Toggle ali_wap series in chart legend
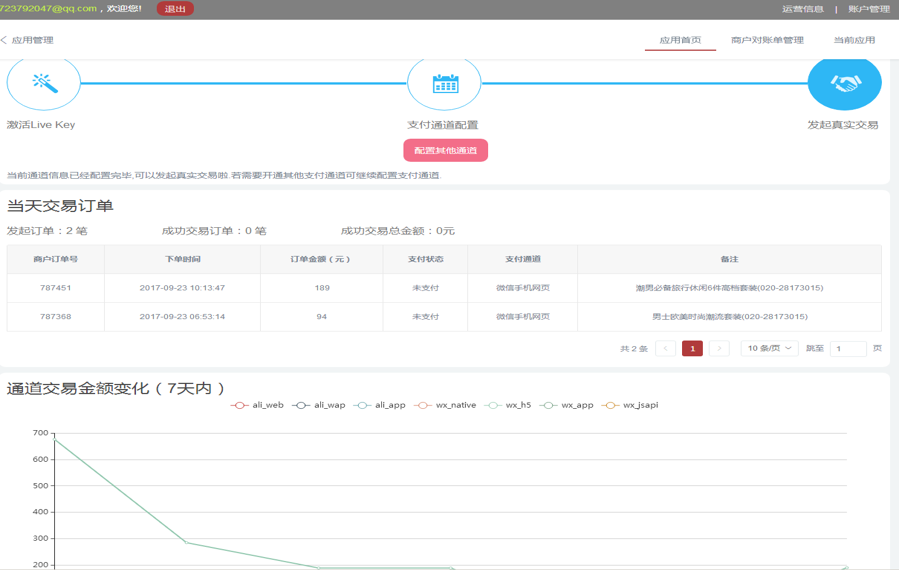This screenshot has width=899, height=570. click(319, 405)
